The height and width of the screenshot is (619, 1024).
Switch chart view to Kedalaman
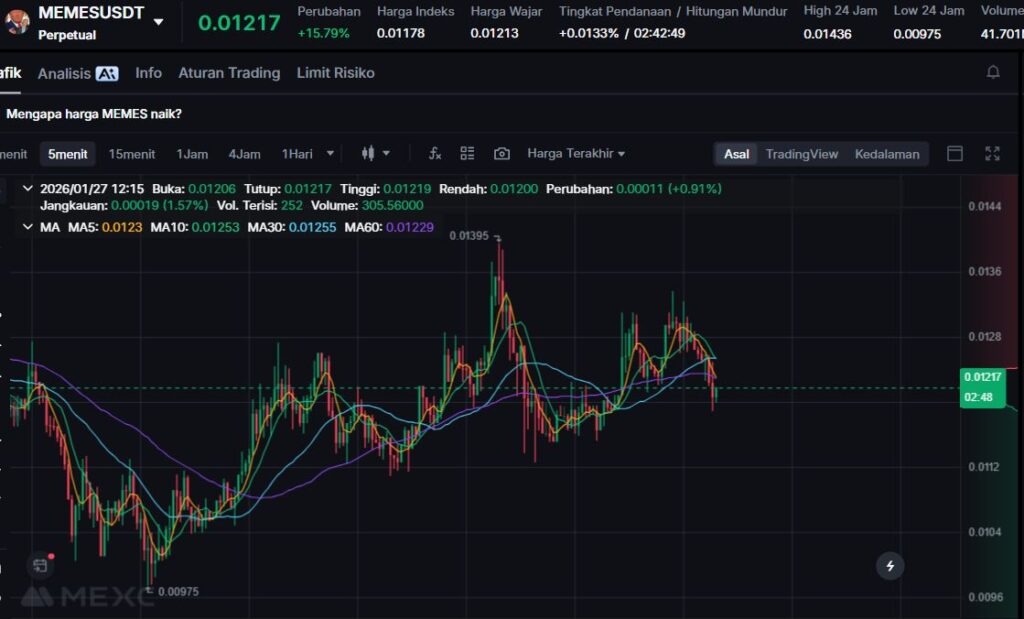tap(886, 154)
